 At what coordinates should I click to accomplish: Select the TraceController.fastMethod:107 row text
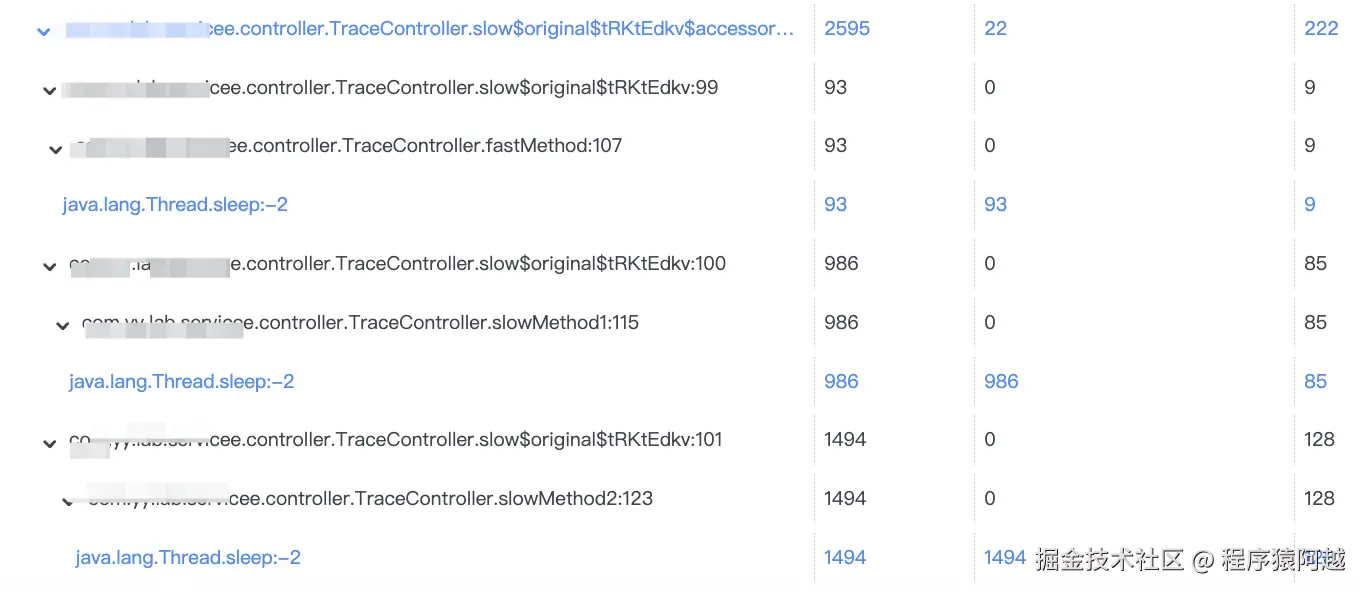(x=346, y=146)
